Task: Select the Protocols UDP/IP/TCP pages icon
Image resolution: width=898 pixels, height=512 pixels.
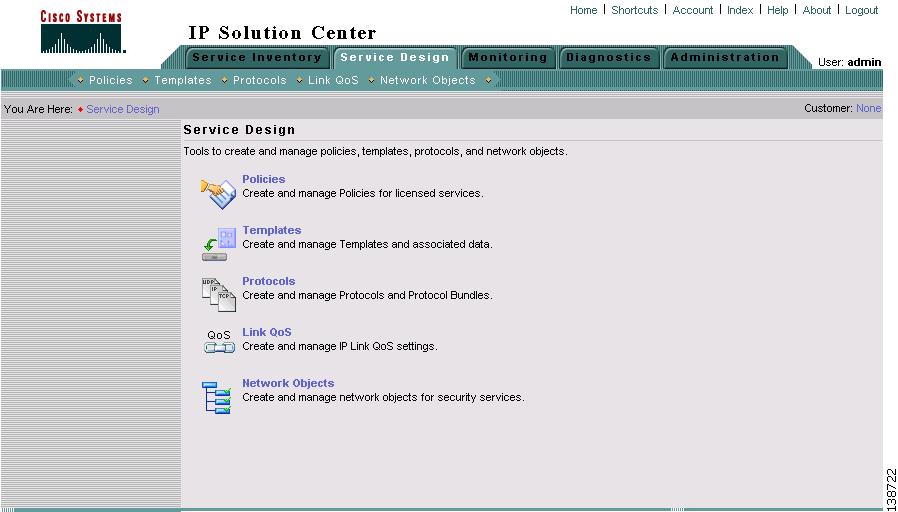Action: [x=218, y=295]
